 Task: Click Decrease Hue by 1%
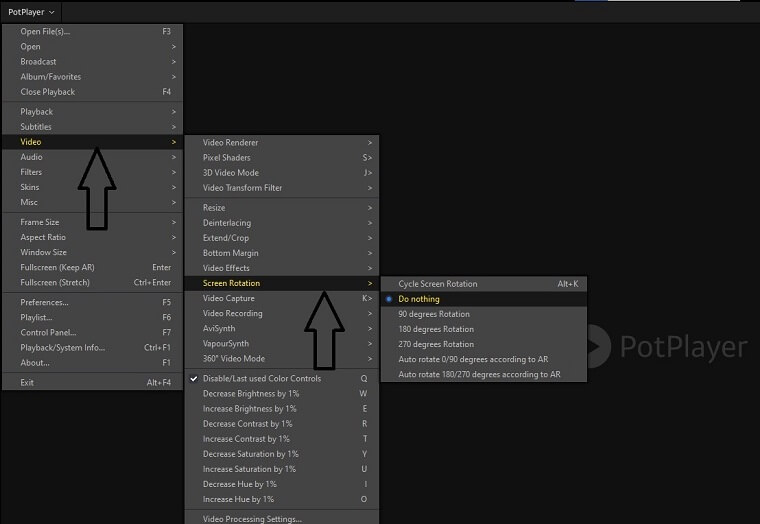(x=282, y=484)
